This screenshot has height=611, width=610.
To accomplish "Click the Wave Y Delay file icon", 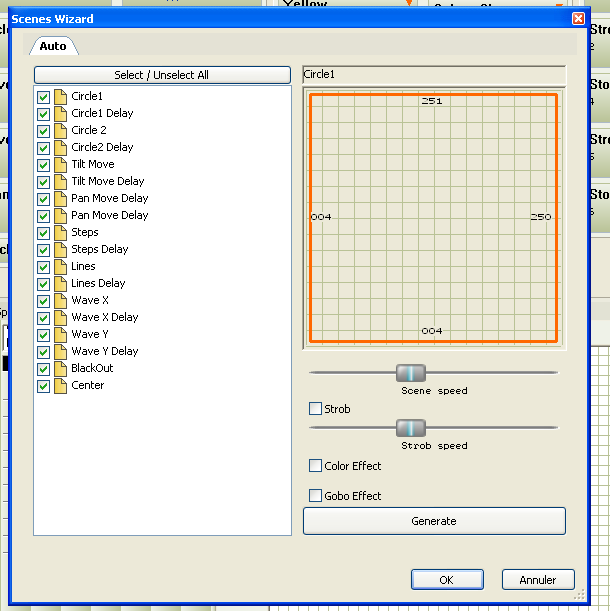I will click(60, 352).
